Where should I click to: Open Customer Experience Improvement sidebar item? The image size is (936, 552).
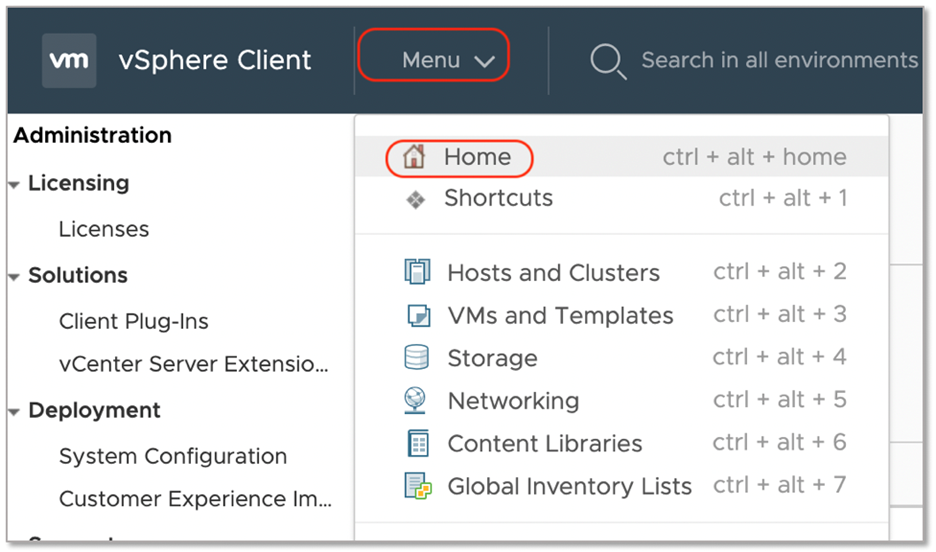195,499
